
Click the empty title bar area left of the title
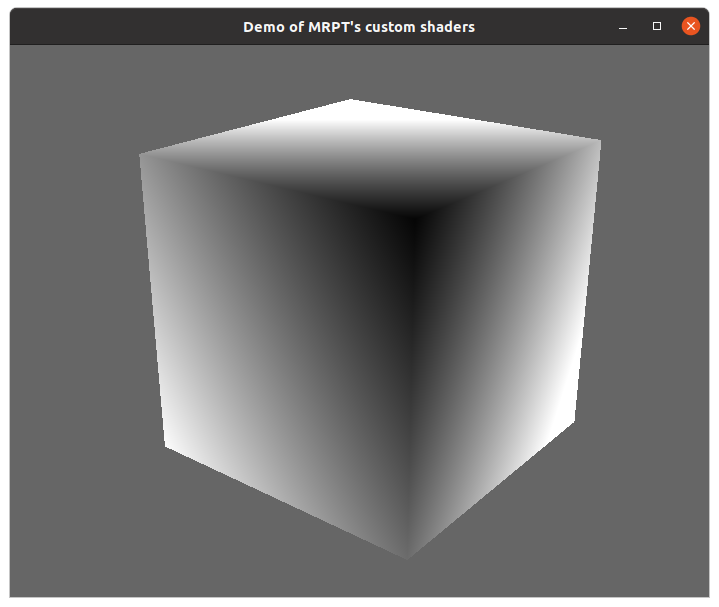tap(120, 27)
